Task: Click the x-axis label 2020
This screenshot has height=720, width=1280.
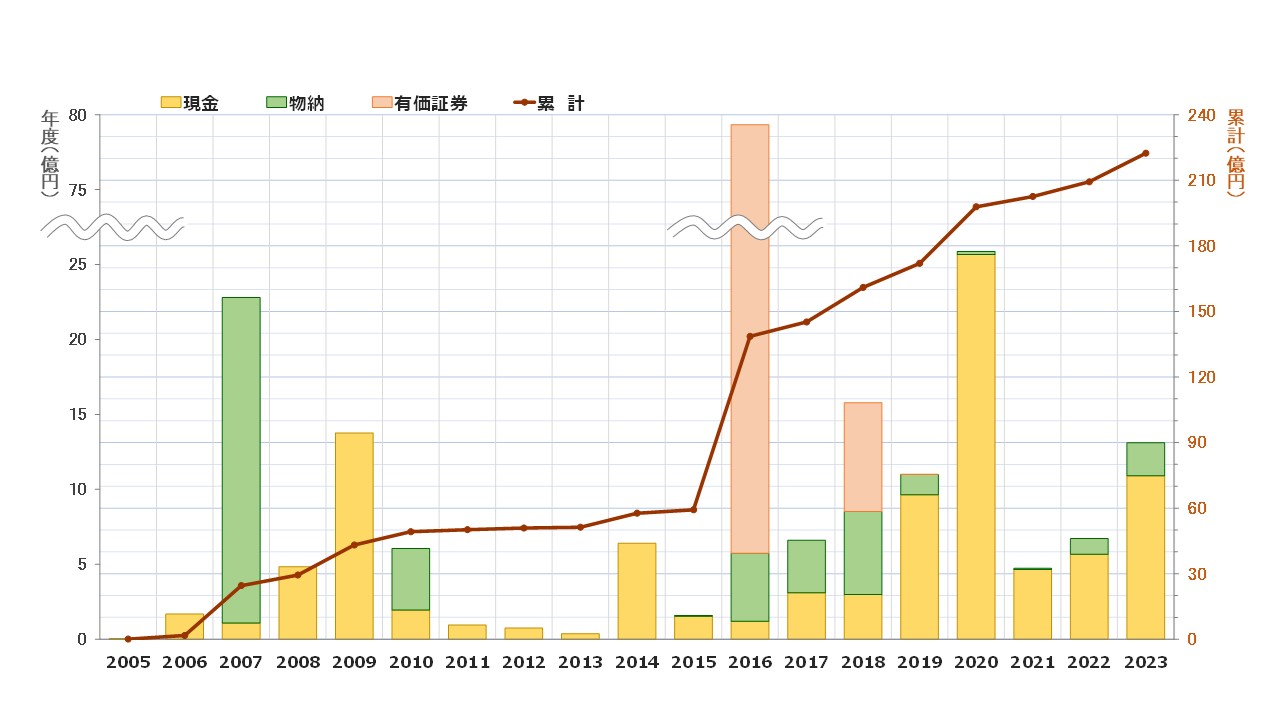Action: [x=976, y=663]
